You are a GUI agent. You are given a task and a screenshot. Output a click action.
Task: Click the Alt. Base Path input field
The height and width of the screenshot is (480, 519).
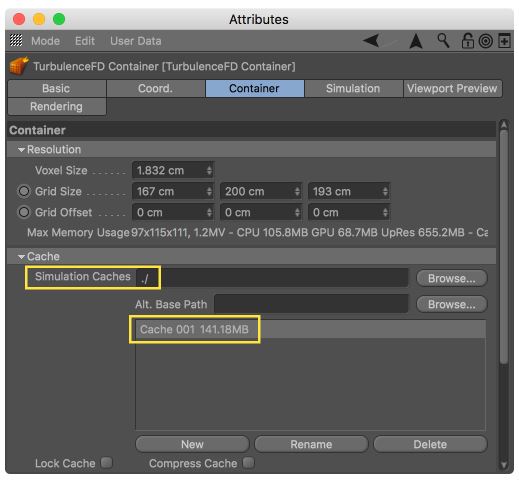311,304
